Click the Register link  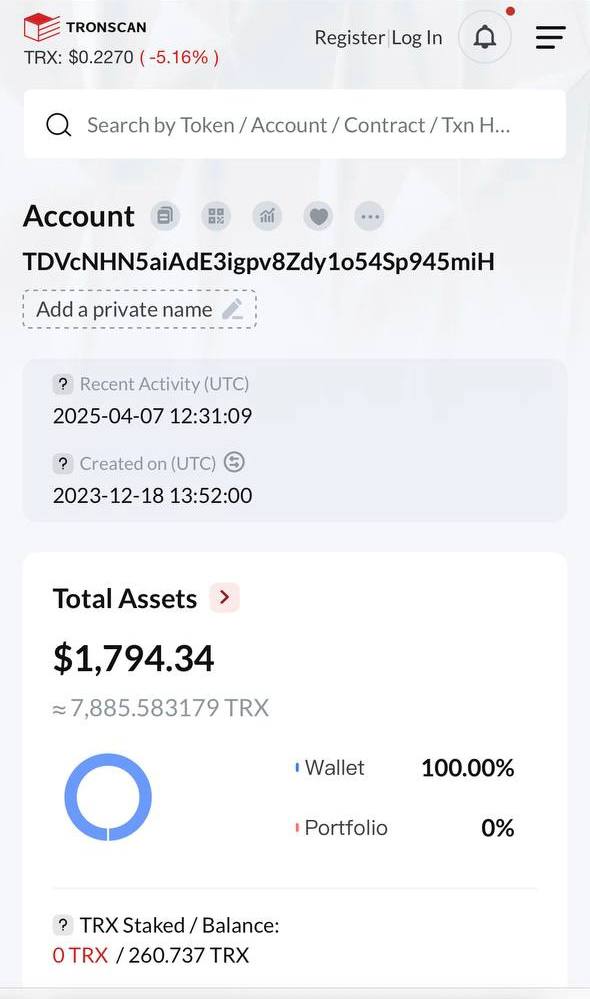point(349,38)
